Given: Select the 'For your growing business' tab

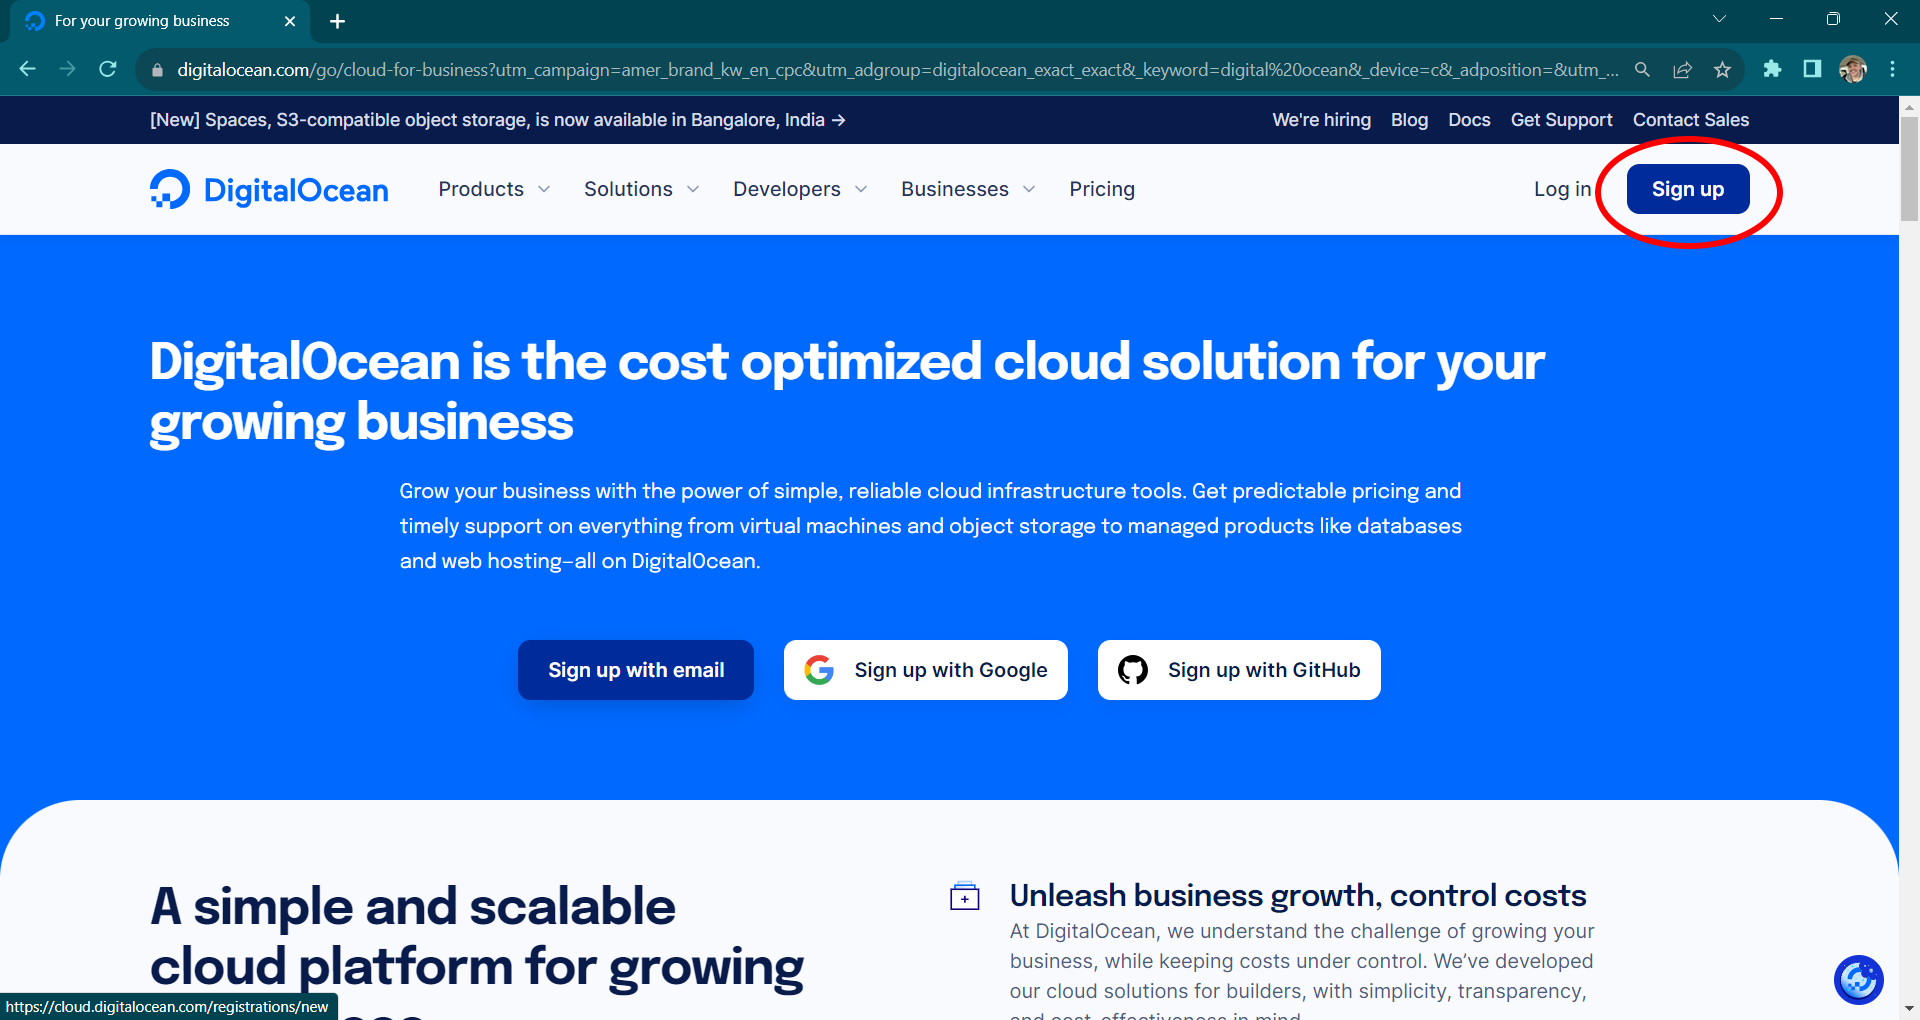Looking at the screenshot, I should (160, 21).
